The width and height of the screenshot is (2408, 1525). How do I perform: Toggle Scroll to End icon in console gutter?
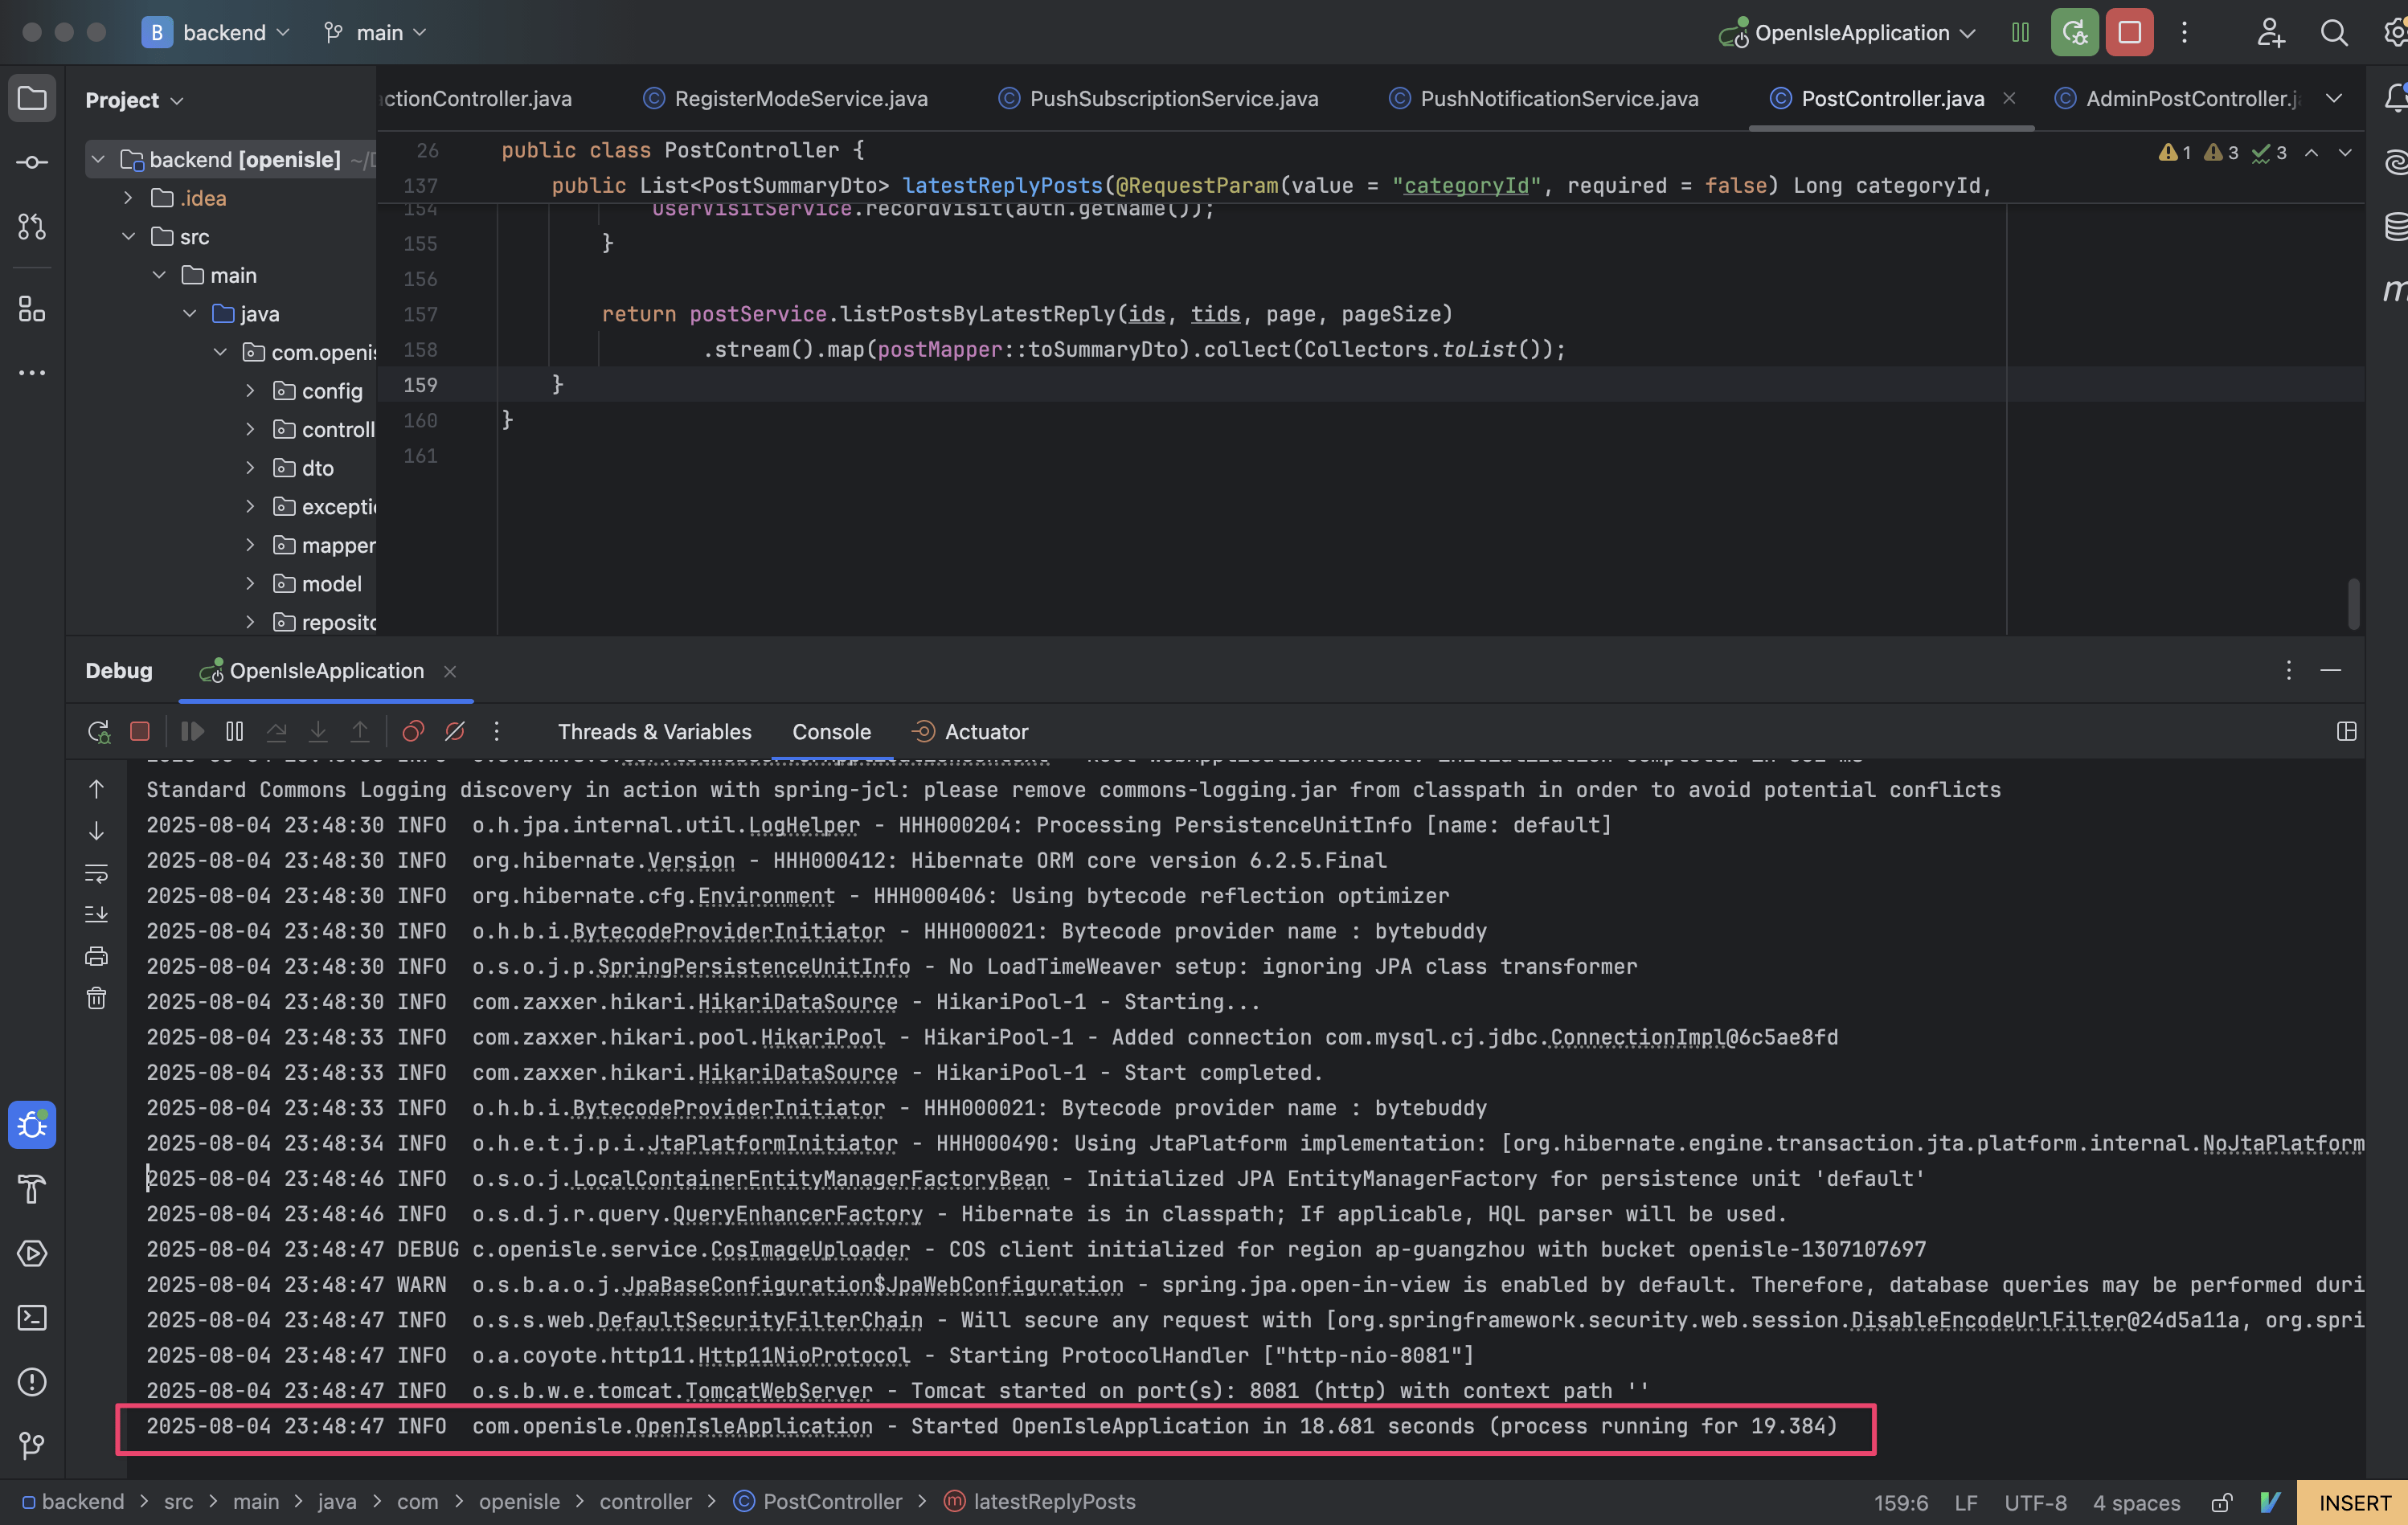pos(96,914)
